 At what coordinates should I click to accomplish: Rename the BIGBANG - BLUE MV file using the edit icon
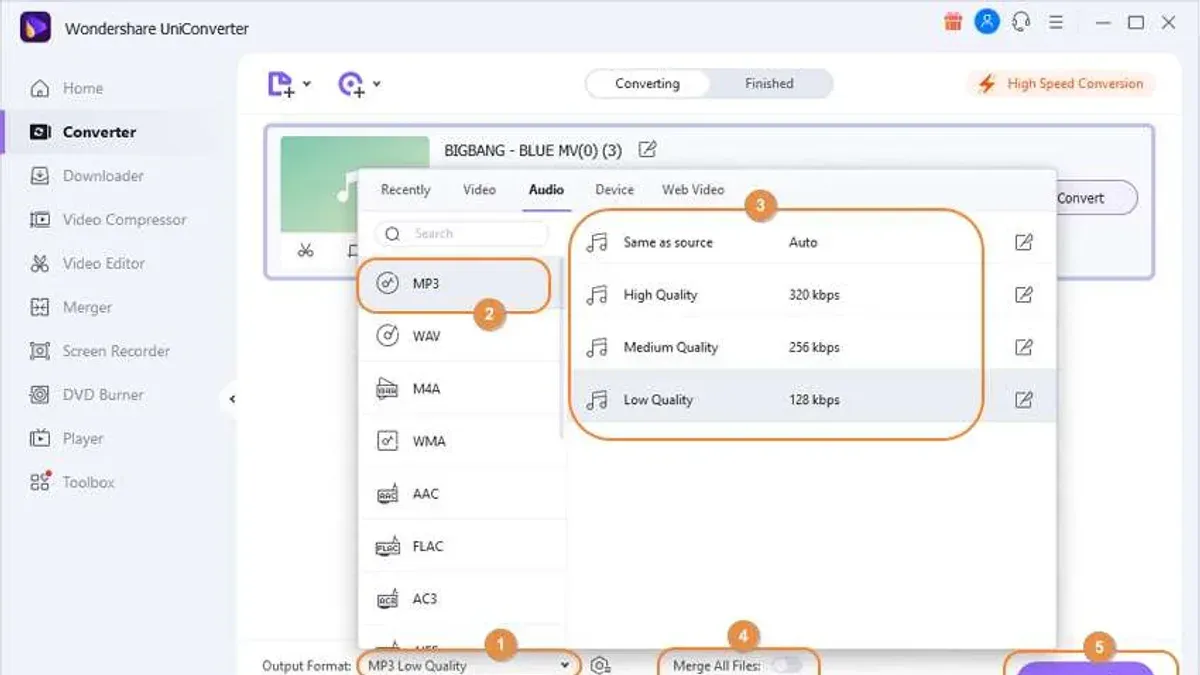tap(647, 150)
